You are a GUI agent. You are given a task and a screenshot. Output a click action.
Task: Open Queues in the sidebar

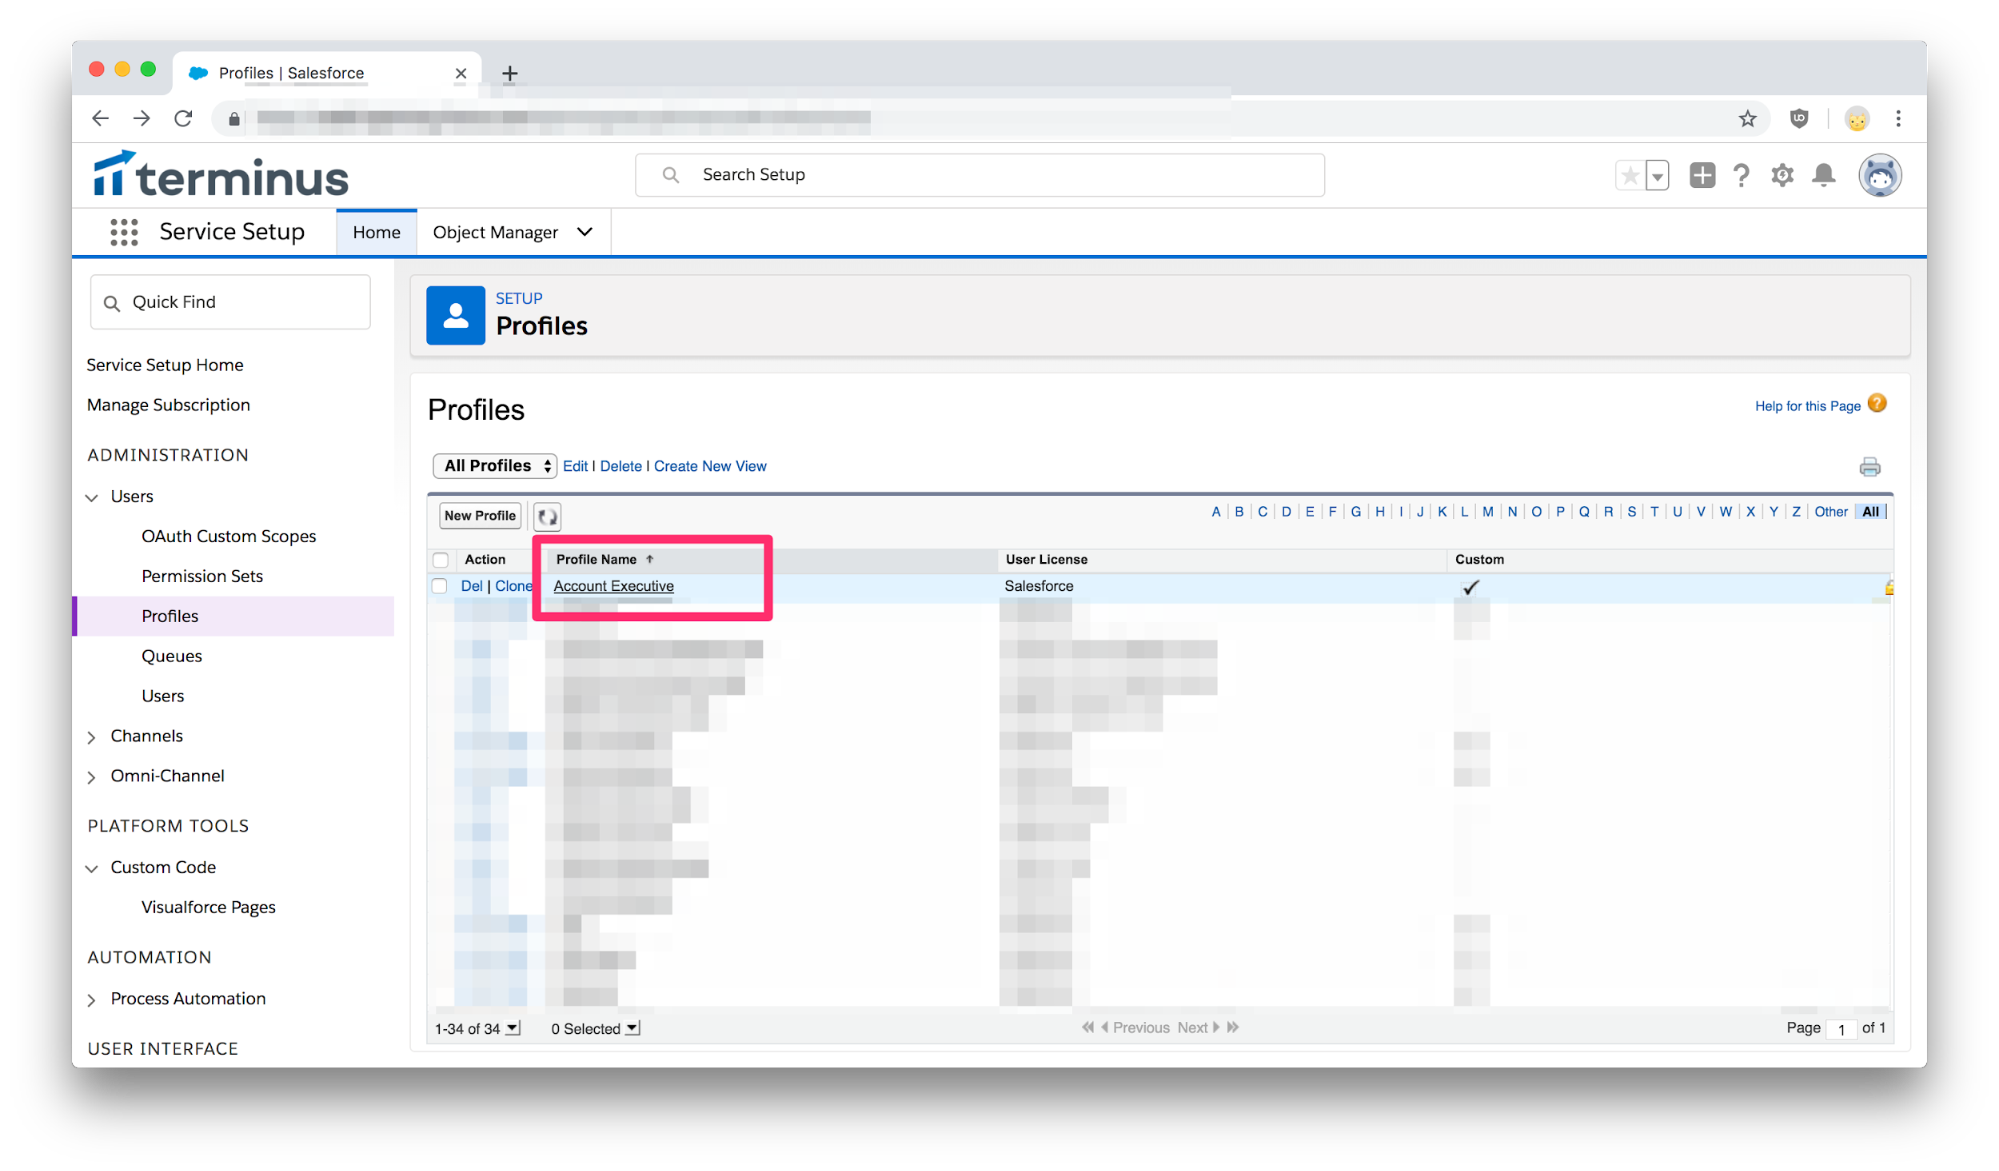tap(172, 656)
